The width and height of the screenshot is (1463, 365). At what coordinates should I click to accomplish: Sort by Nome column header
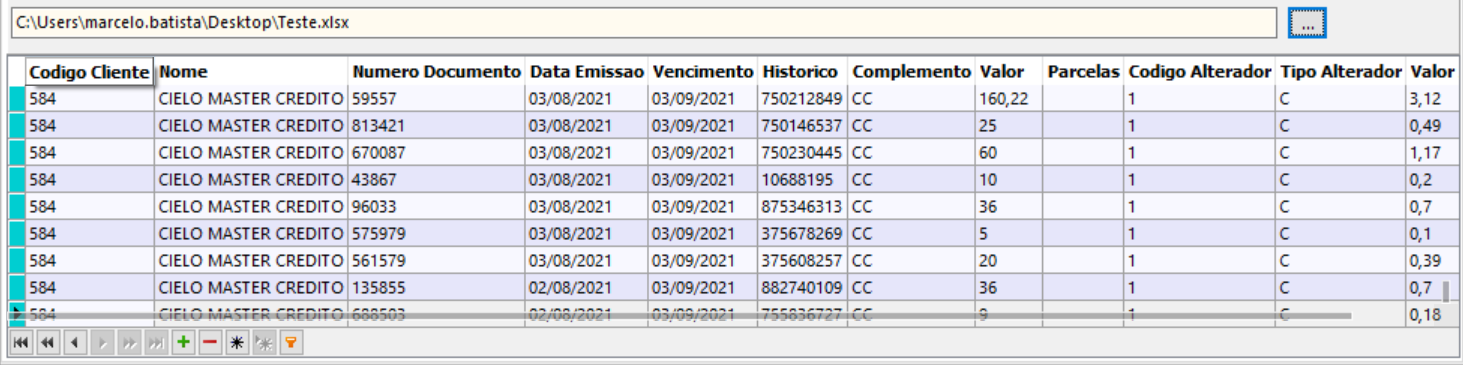pos(252,72)
